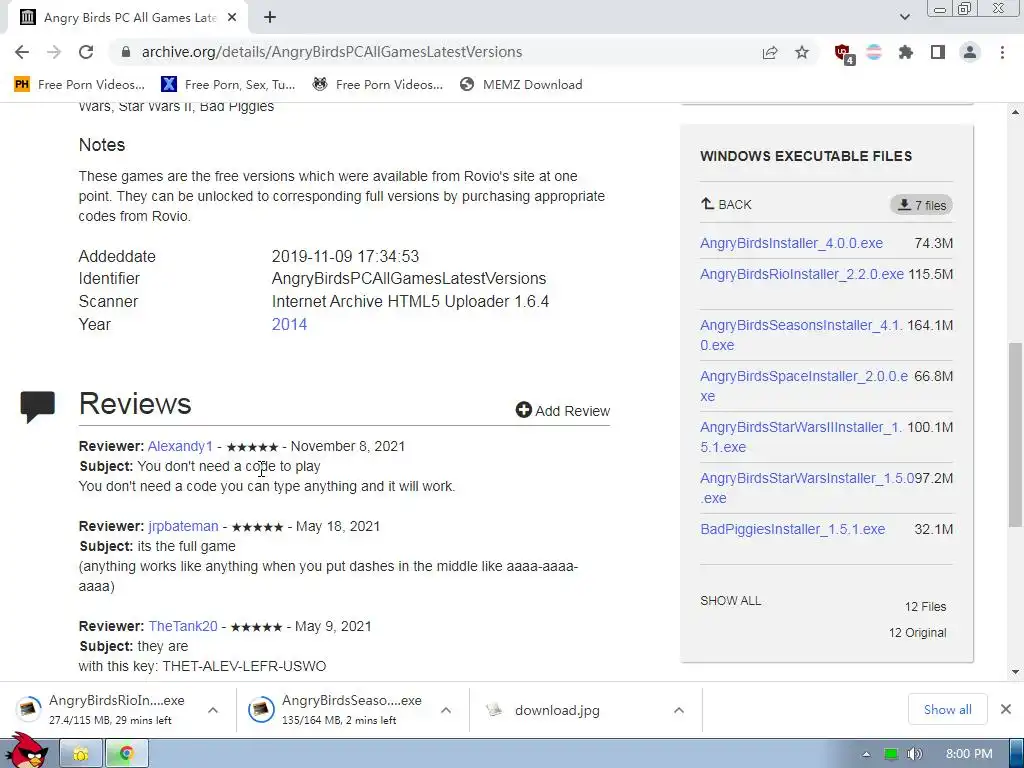The image size is (1024, 768).
Task: Expand options for AngryBirdsSeaso....exe download
Action: (x=445, y=710)
